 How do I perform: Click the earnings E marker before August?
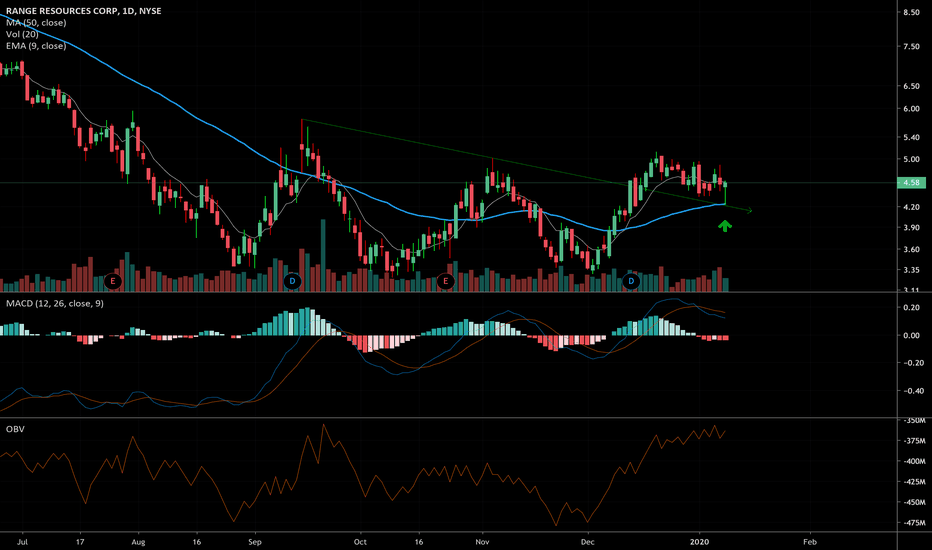(x=113, y=281)
